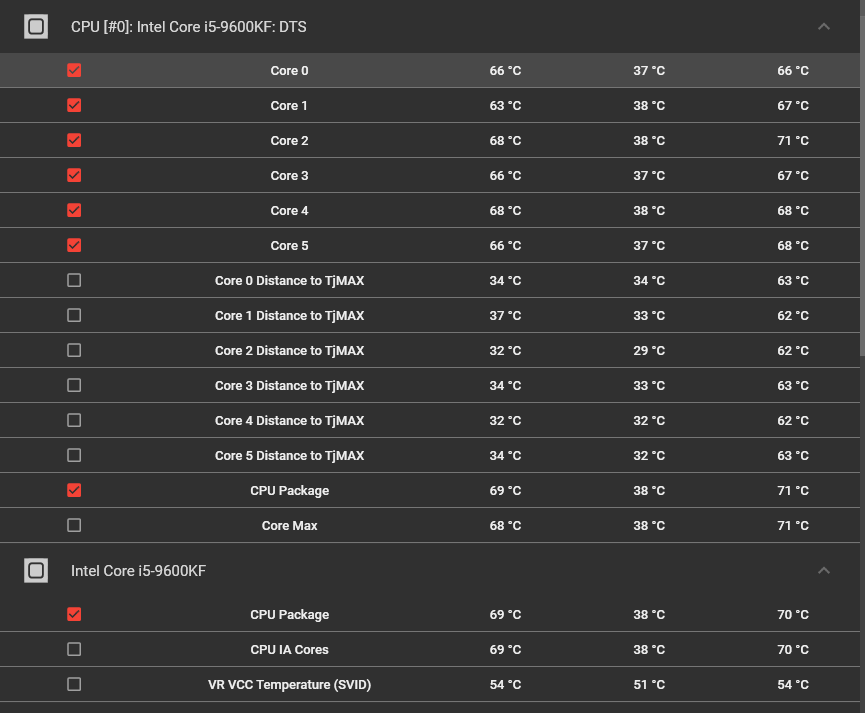
Task: Disable the Core 2 checkbox
Action: (74, 141)
